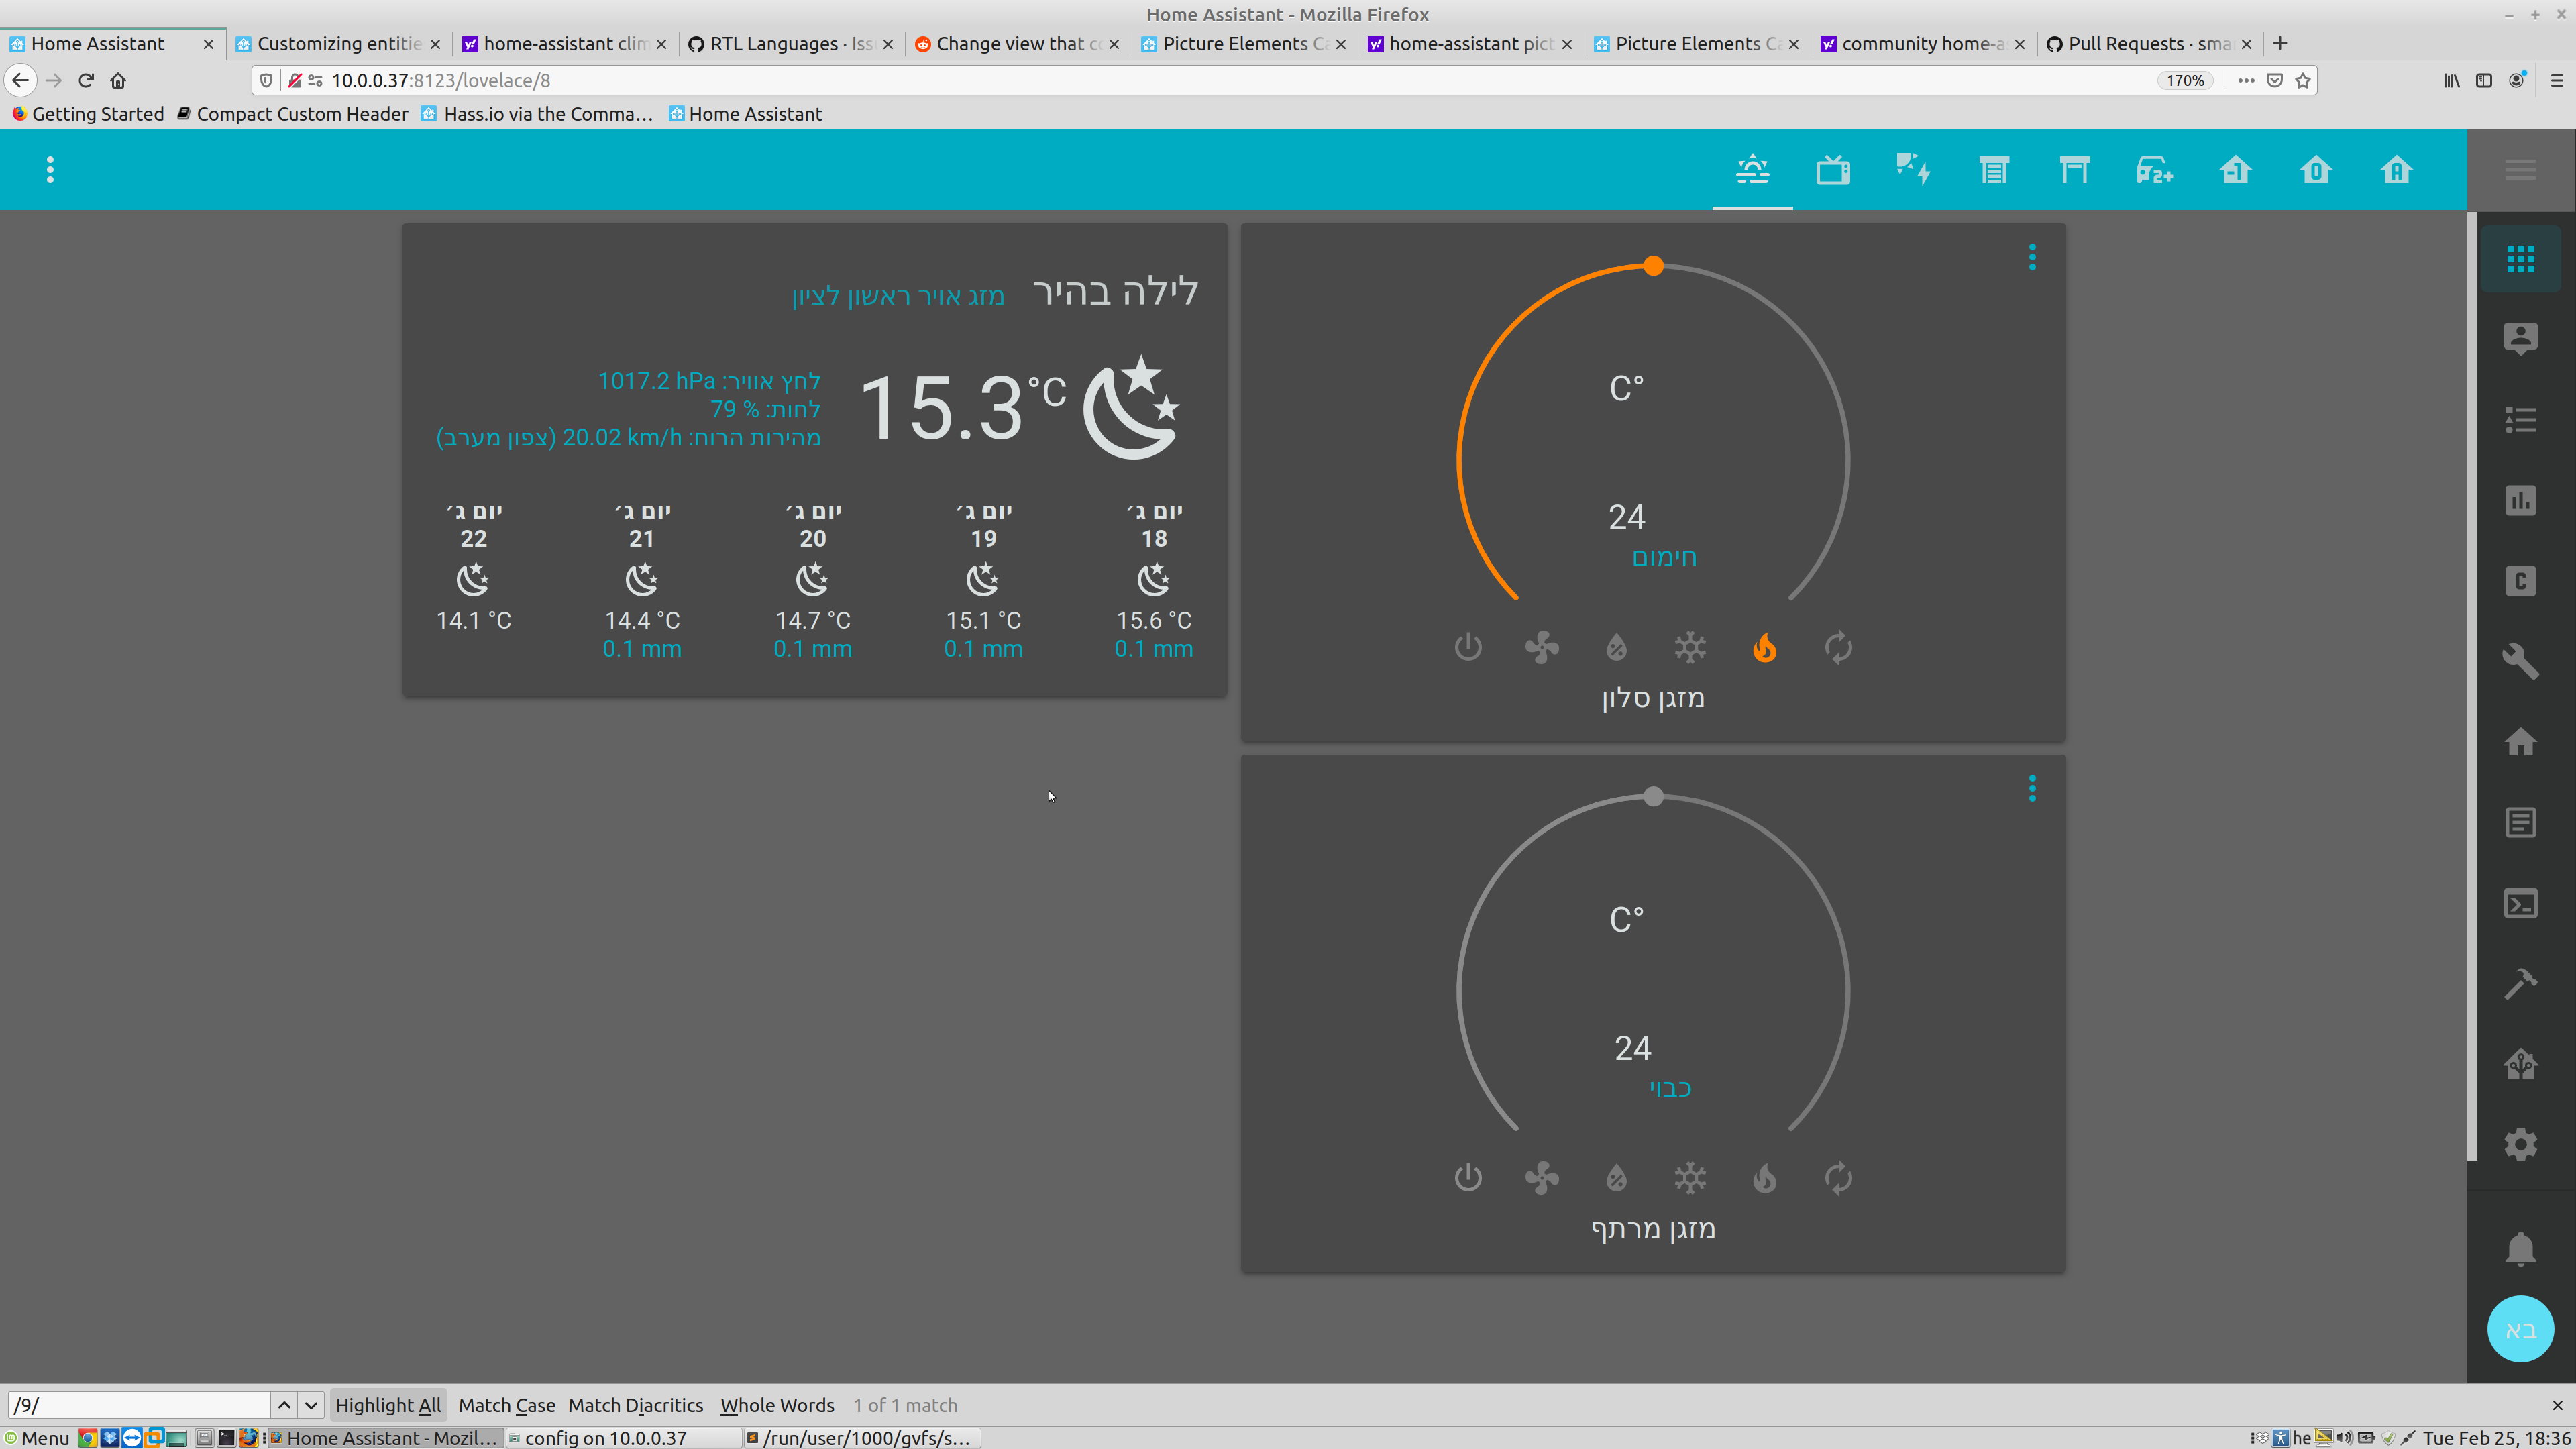The image size is (2576, 1449).
Task: Switch to the TV view tab
Action: (x=1832, y=170)
